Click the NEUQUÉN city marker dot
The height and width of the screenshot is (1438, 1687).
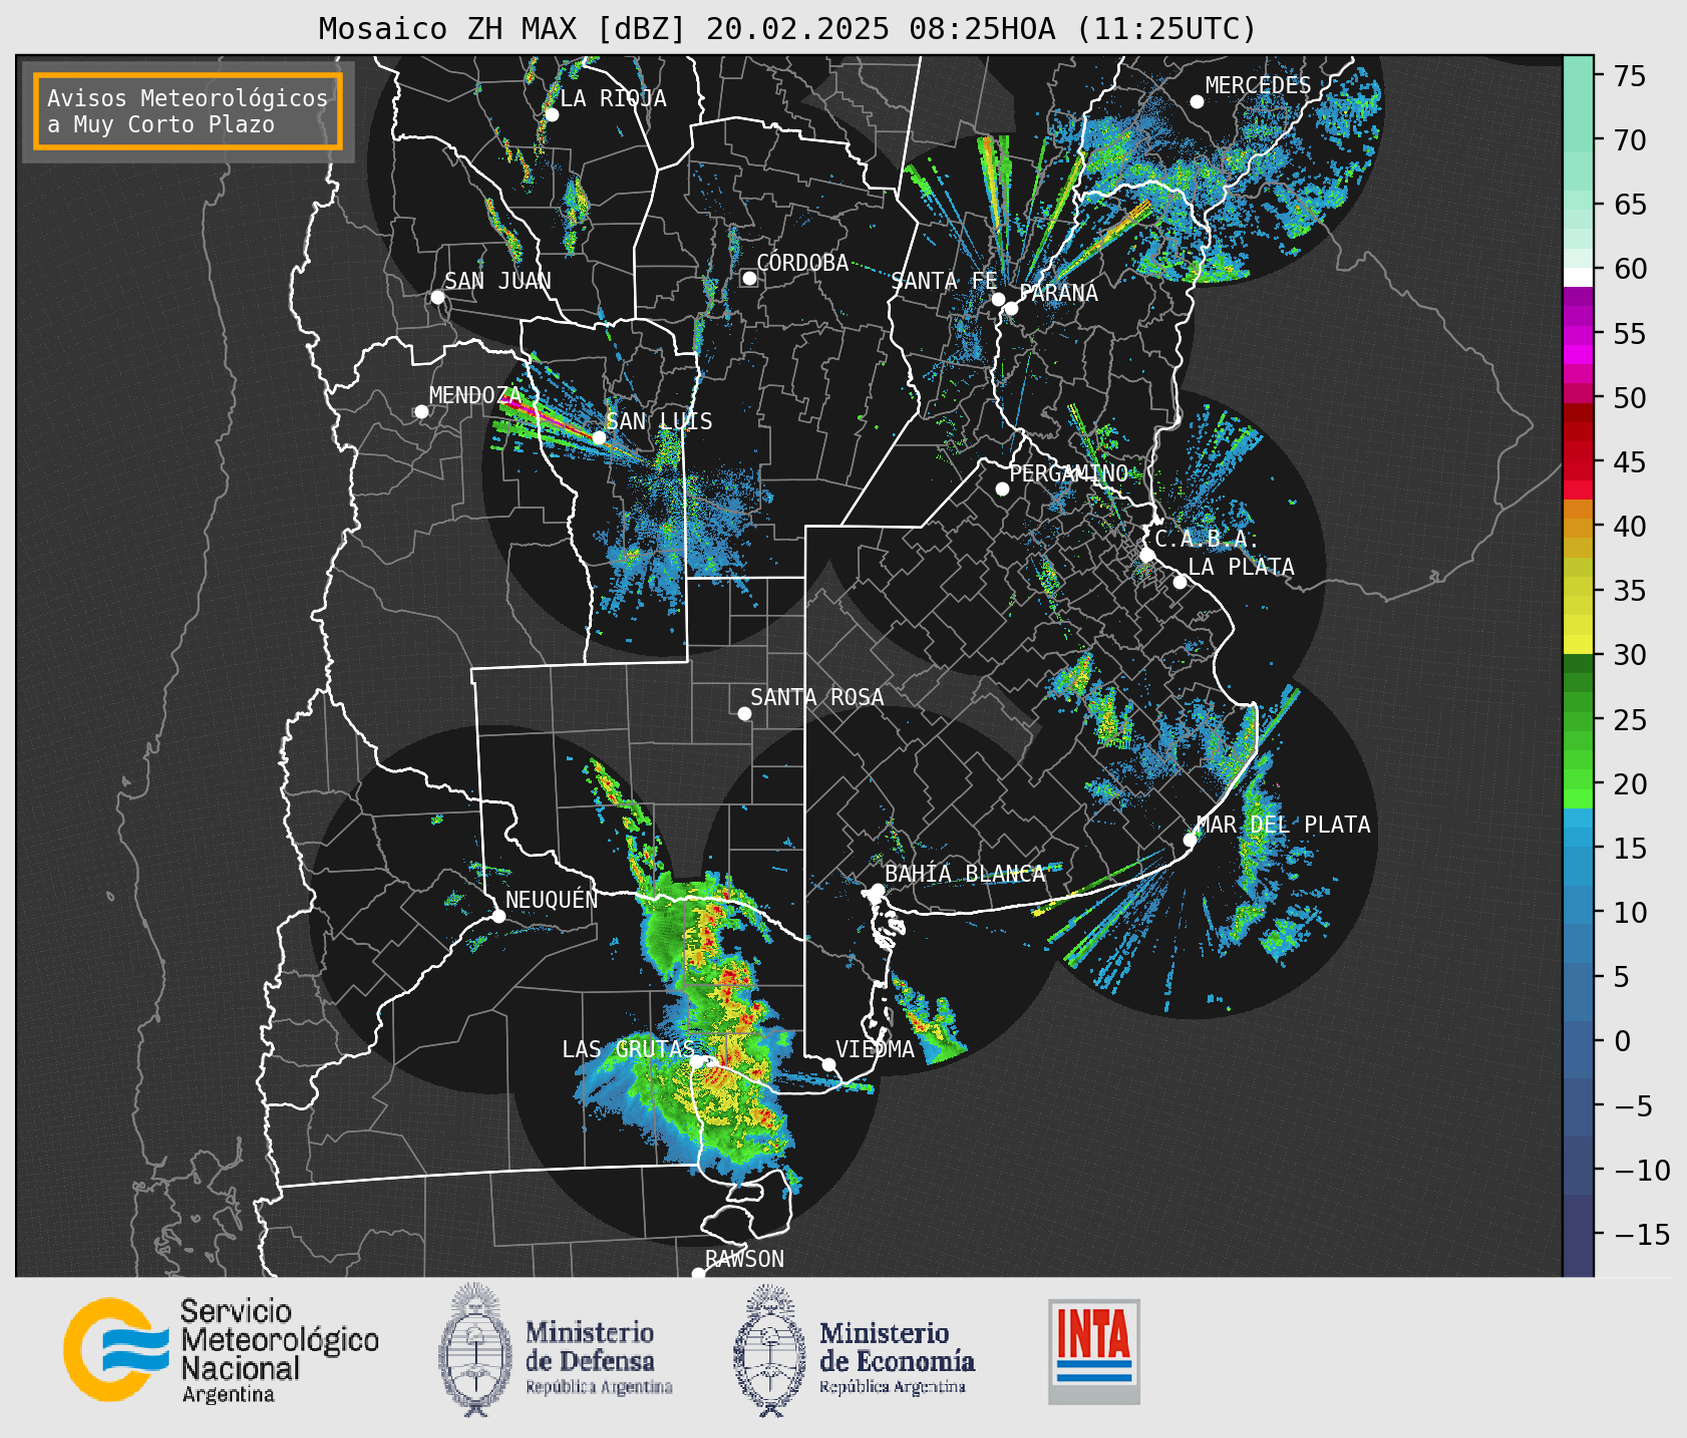[x=499, y=916]
